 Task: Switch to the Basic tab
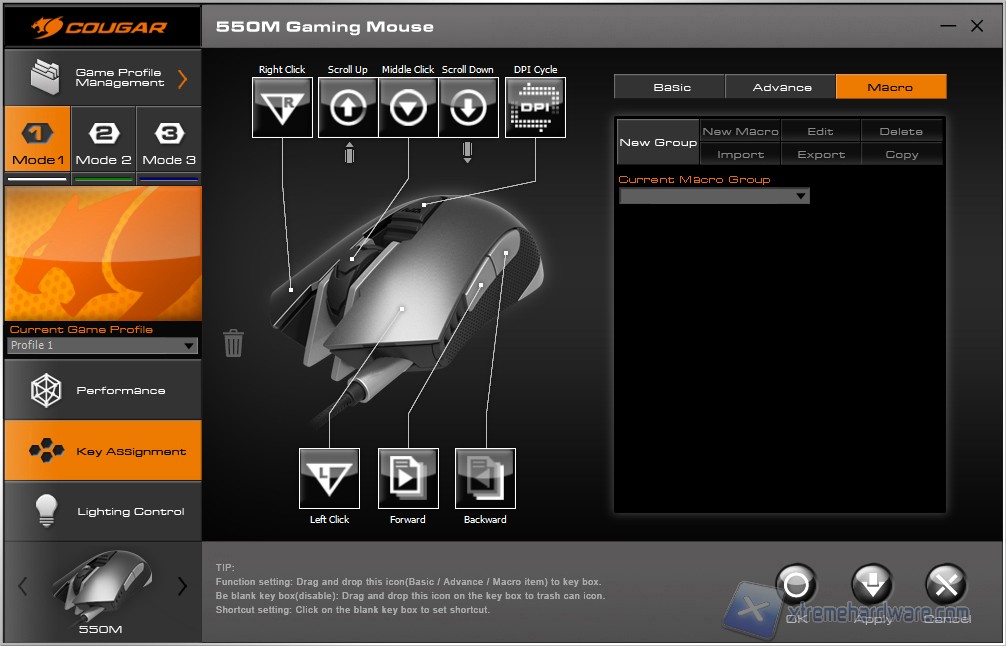[671, 87]
